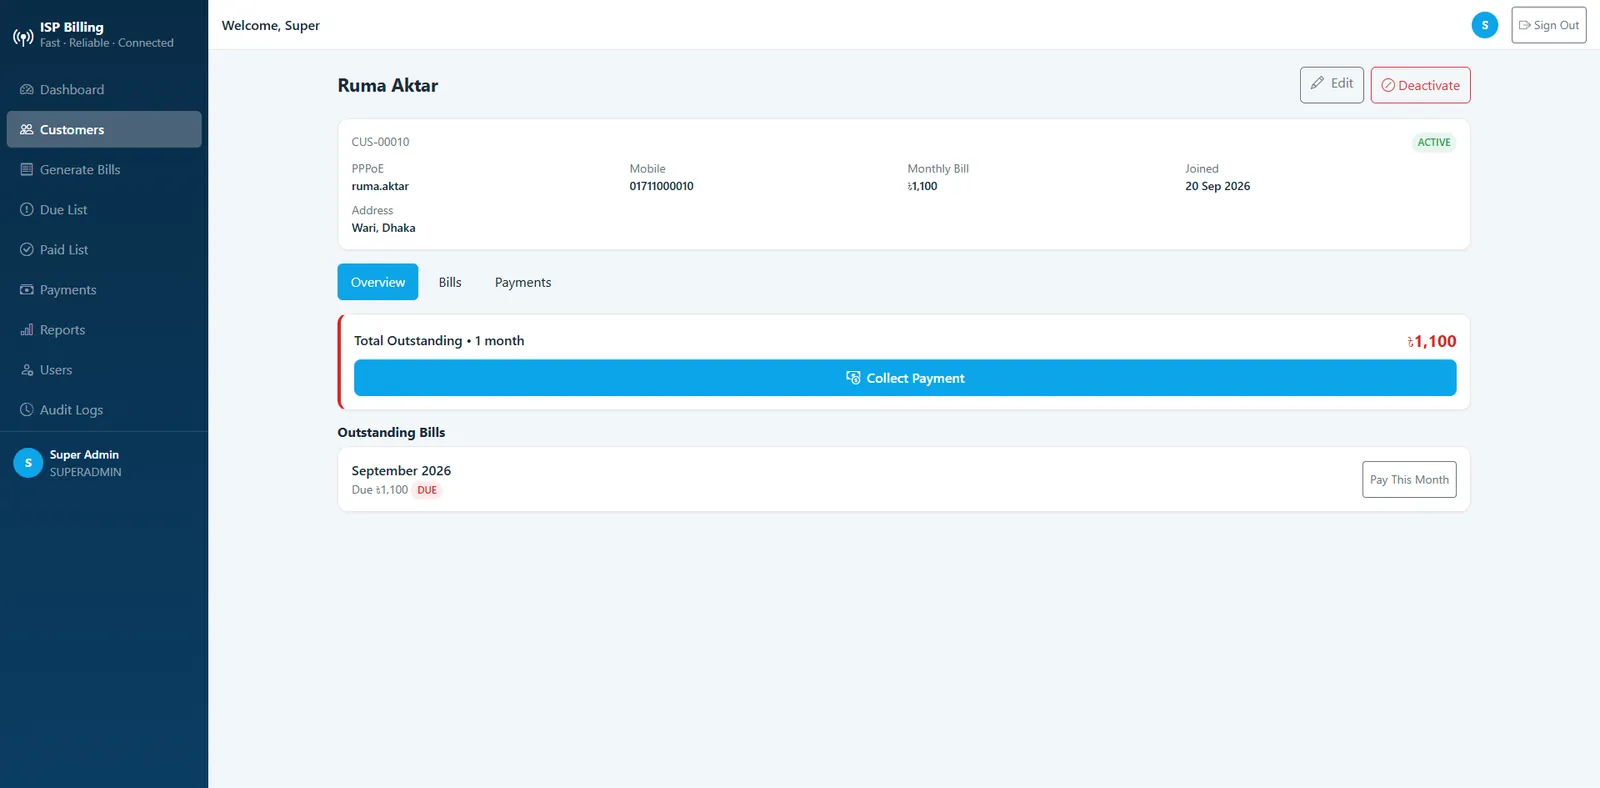Click the Payments cash icon in sidebar

coord(27,290)
